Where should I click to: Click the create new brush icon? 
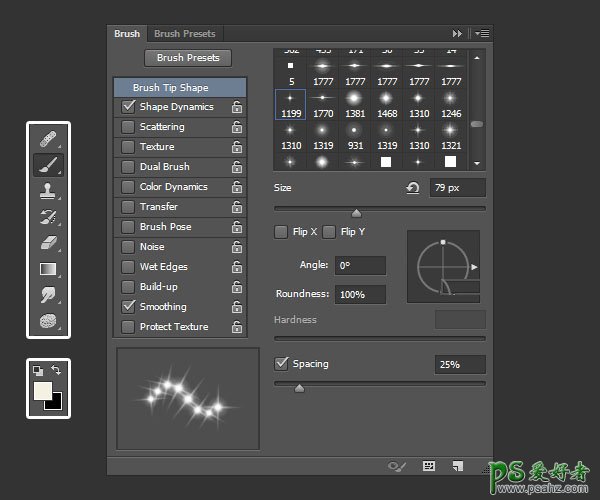coord(458,466)
